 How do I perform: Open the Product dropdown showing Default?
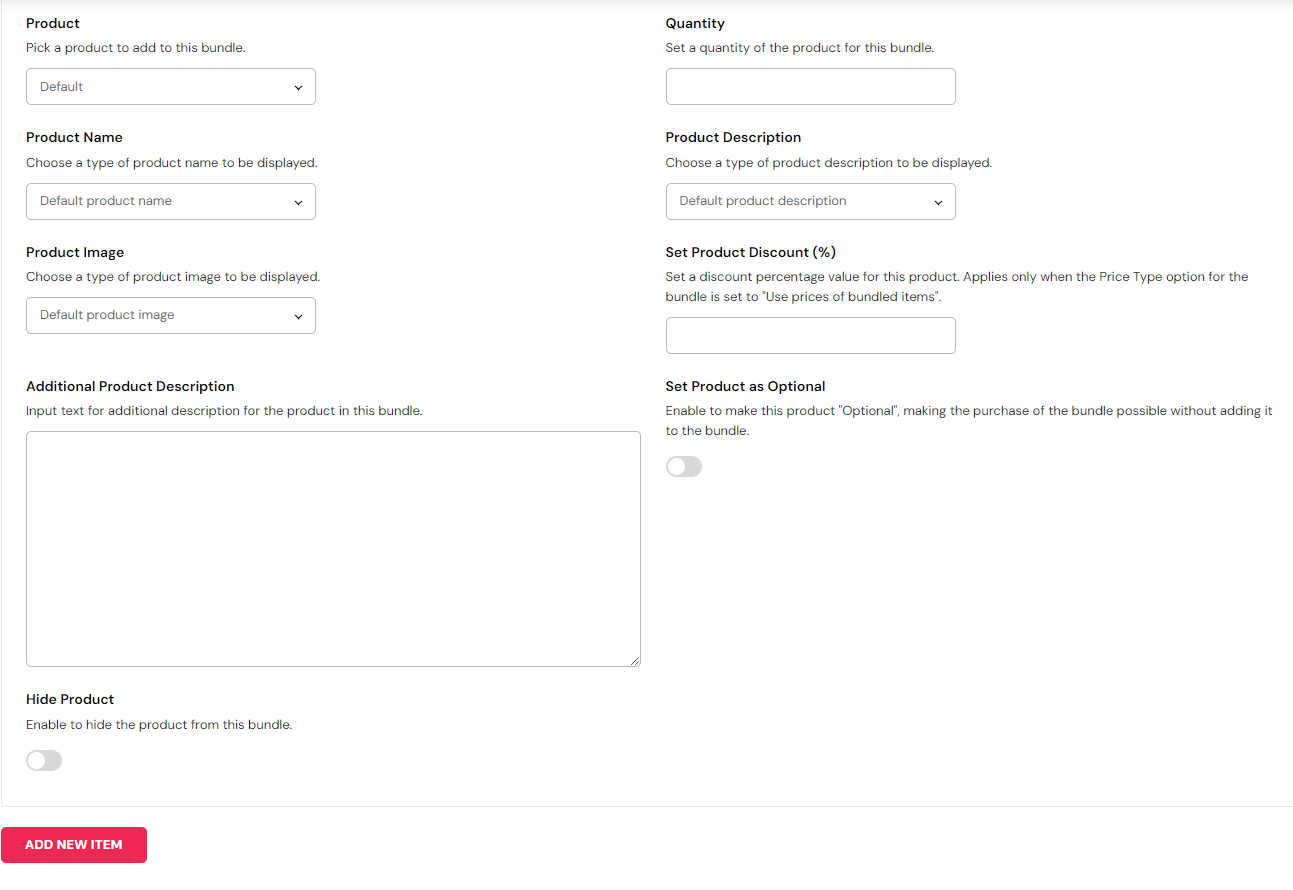pos(160,87)
